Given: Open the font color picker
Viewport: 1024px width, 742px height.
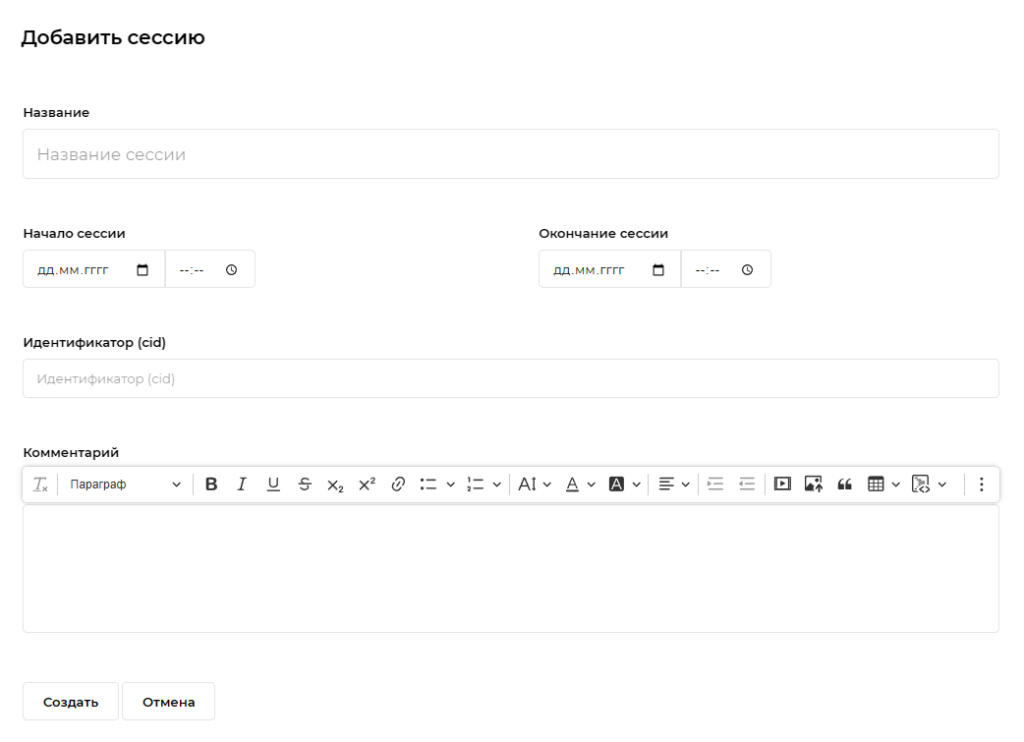Looking at the screenshot, I should tap(580, 485).
